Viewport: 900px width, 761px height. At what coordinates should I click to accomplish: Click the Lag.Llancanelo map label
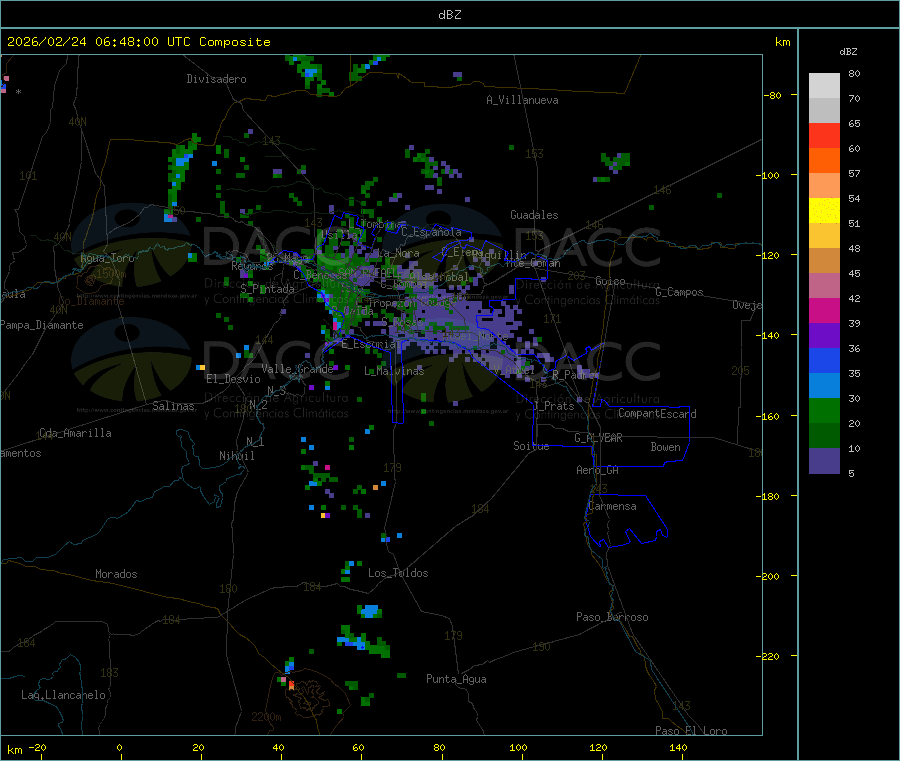(x=64, y=695)
